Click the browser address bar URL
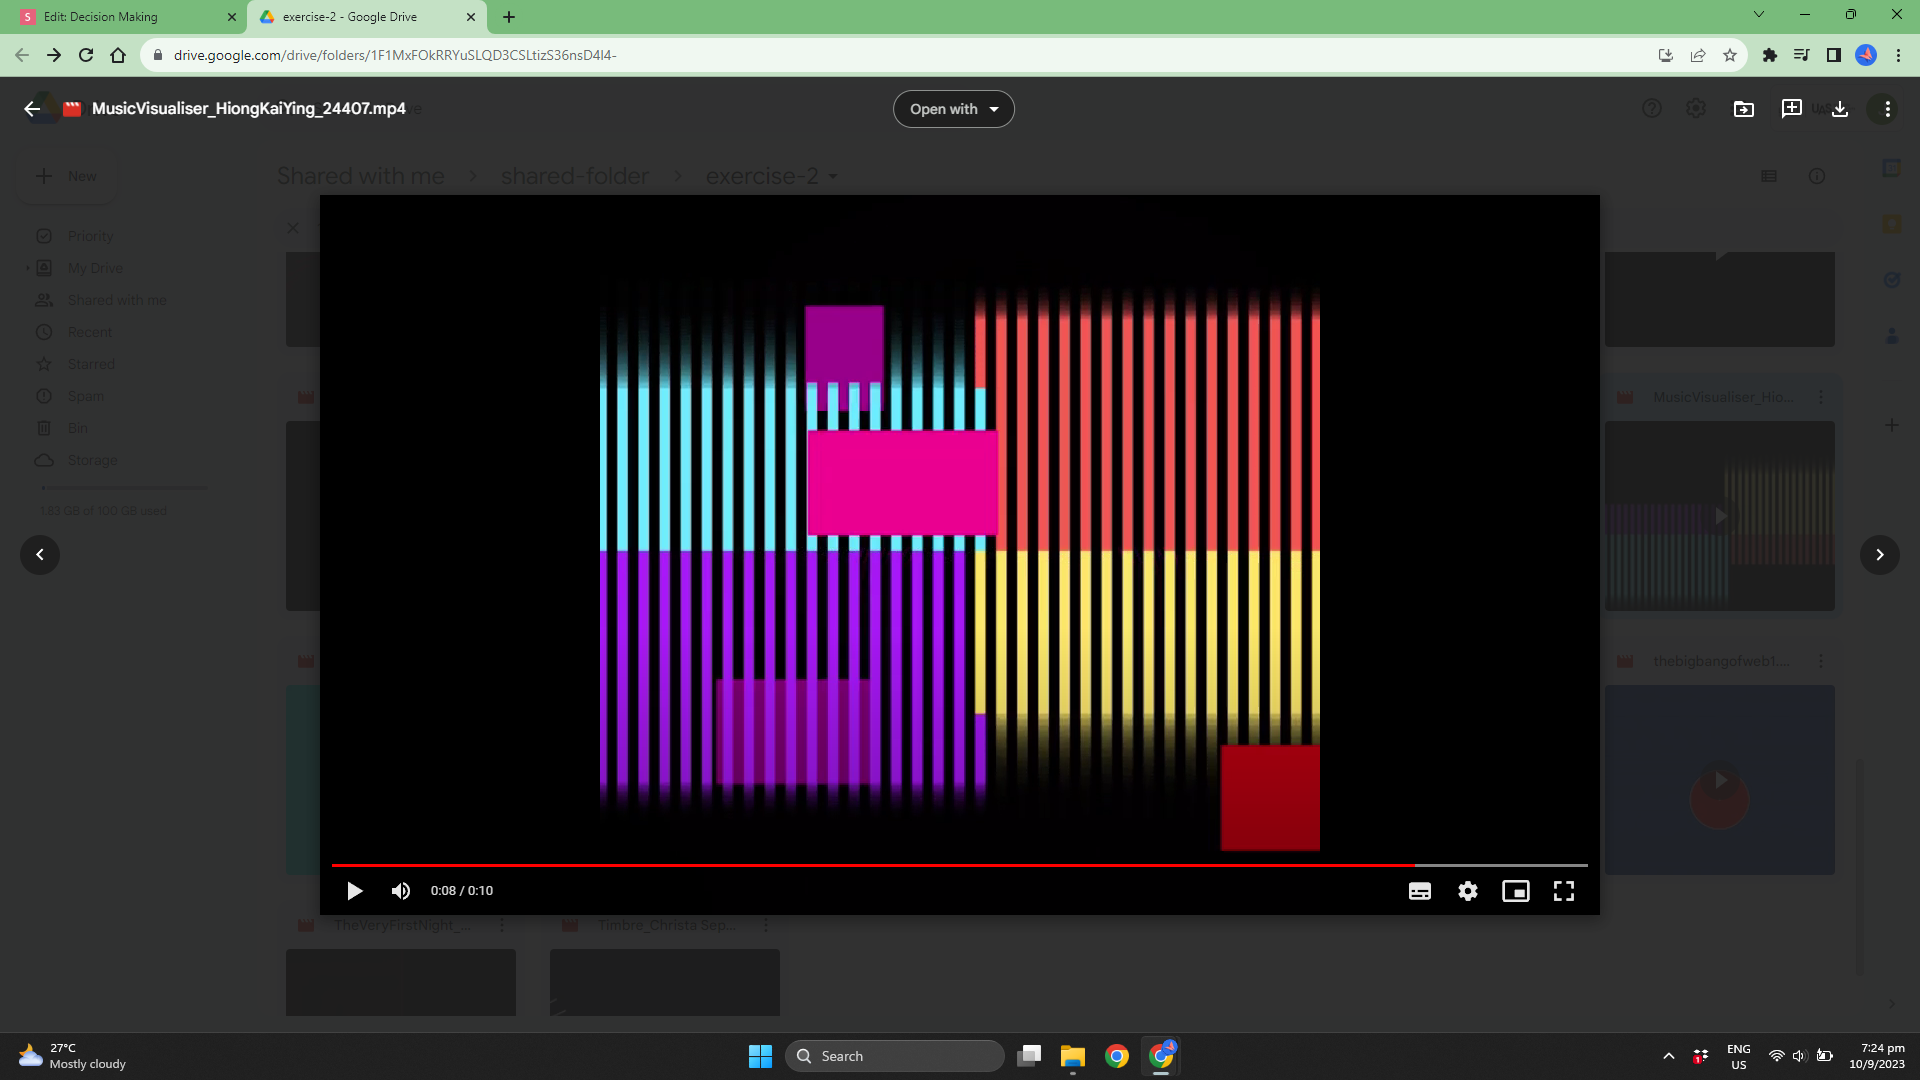Image resolution: width=1920 pixels, height=1080 pixels. tap(395, 56)
